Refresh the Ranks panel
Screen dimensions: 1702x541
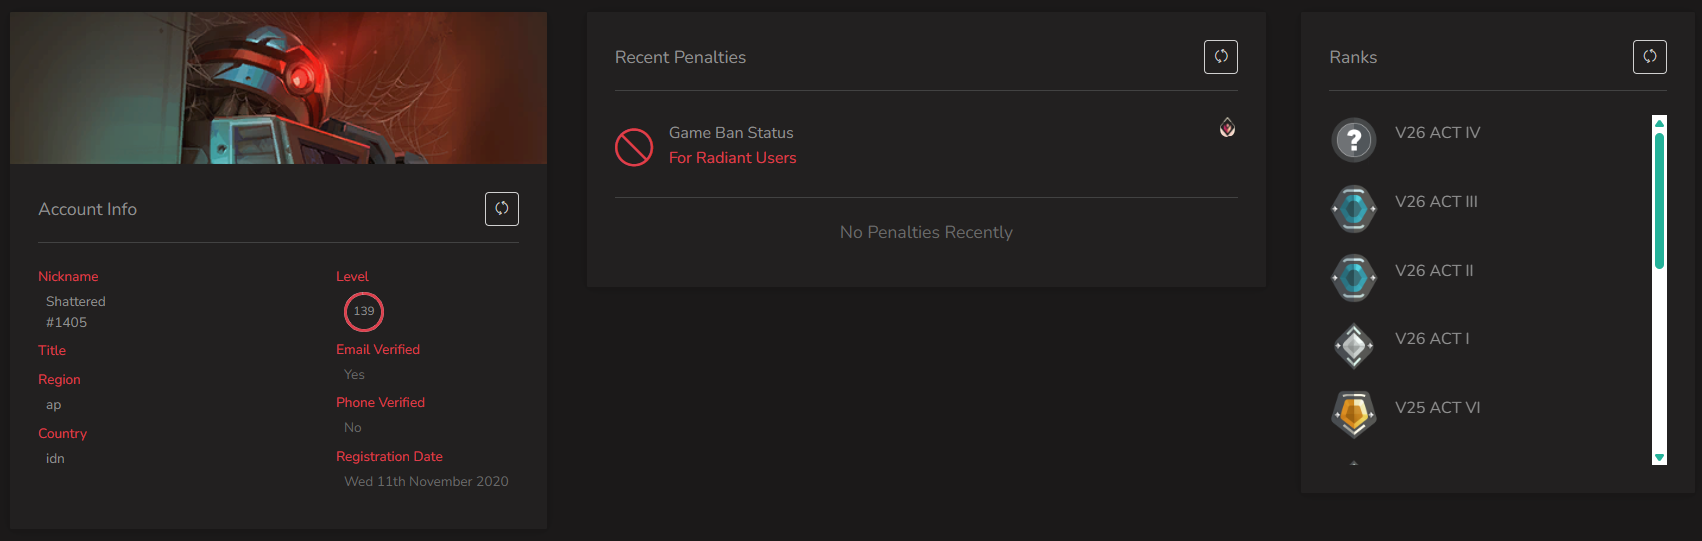[1650, 57]
